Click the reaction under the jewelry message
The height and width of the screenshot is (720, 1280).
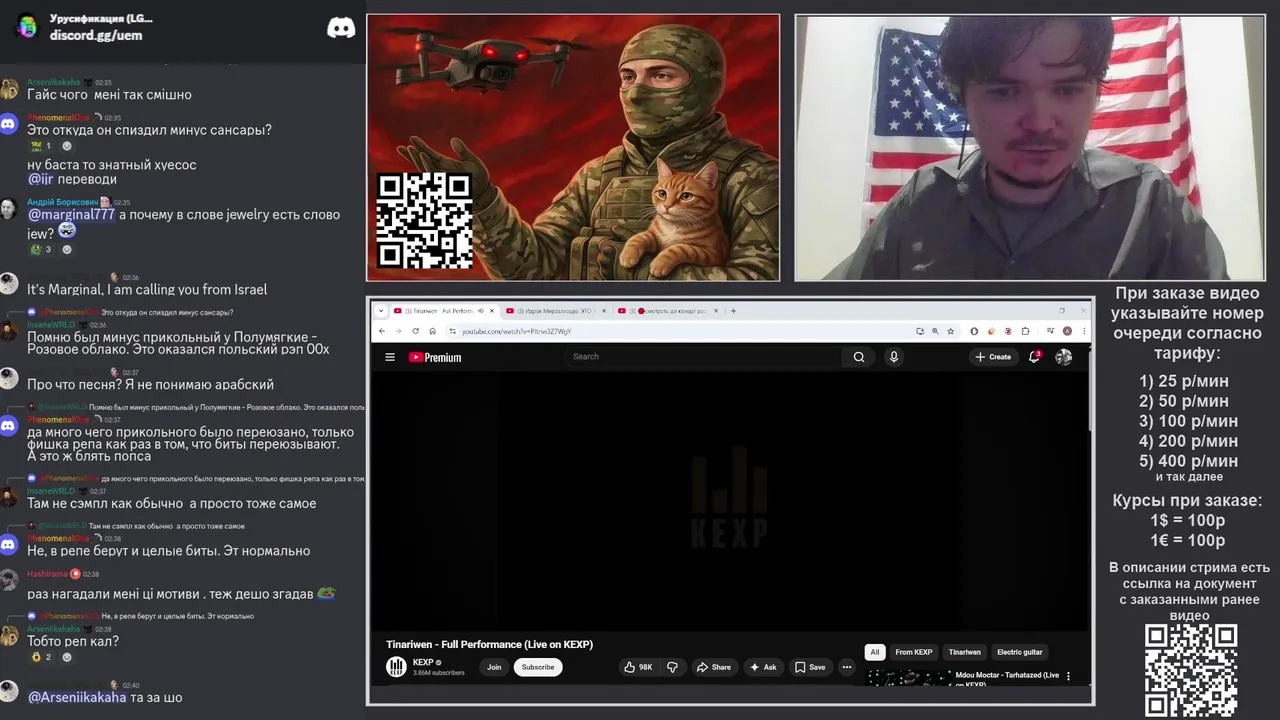(x=41, y=249)
